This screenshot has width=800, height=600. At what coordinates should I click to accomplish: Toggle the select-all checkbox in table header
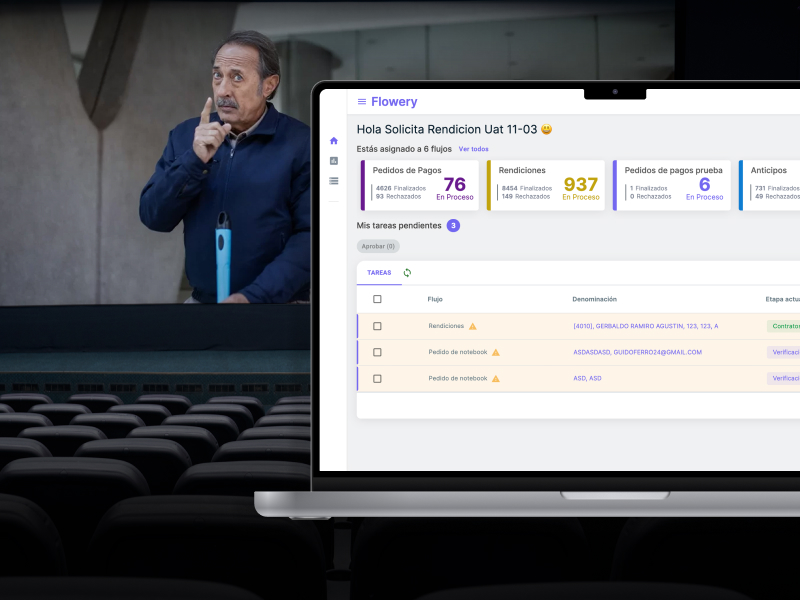pos(377,299)
